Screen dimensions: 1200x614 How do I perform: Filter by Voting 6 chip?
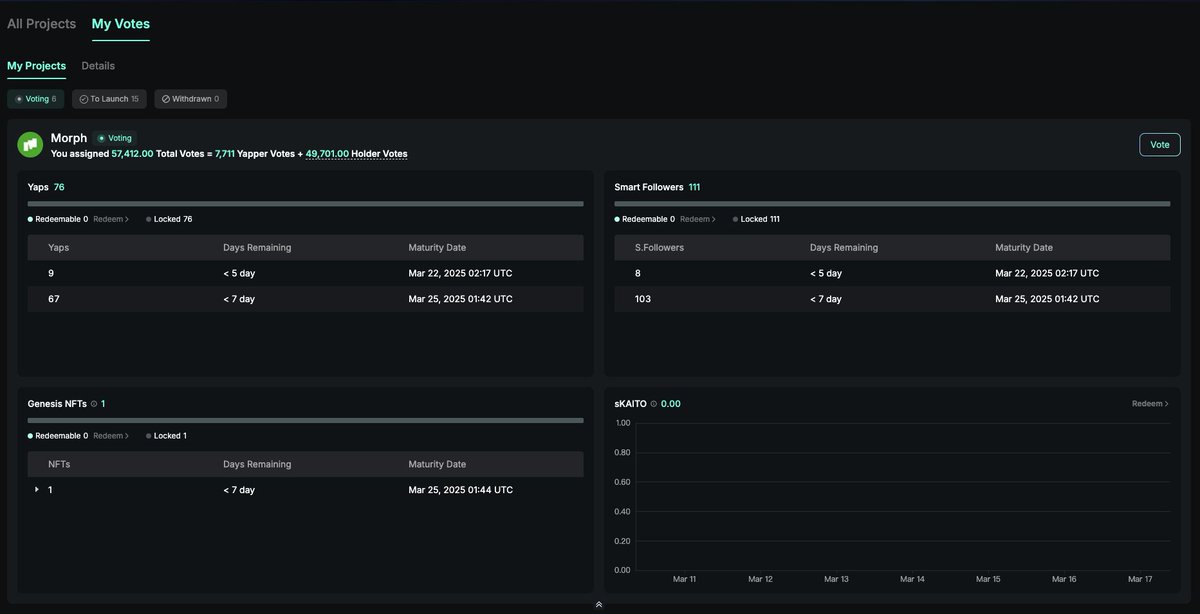pyautogui.click(x=36, y=99)
